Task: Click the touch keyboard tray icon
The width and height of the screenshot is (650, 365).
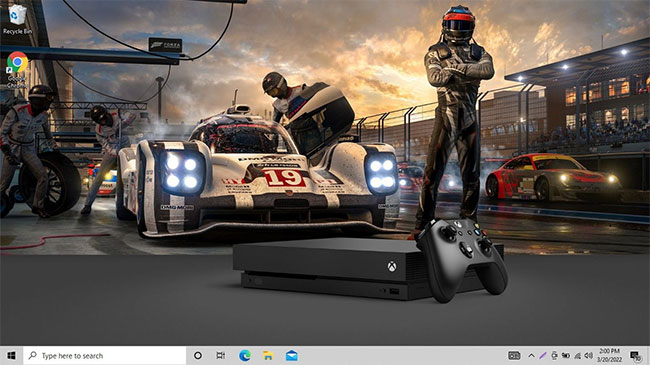Action: 514,355
